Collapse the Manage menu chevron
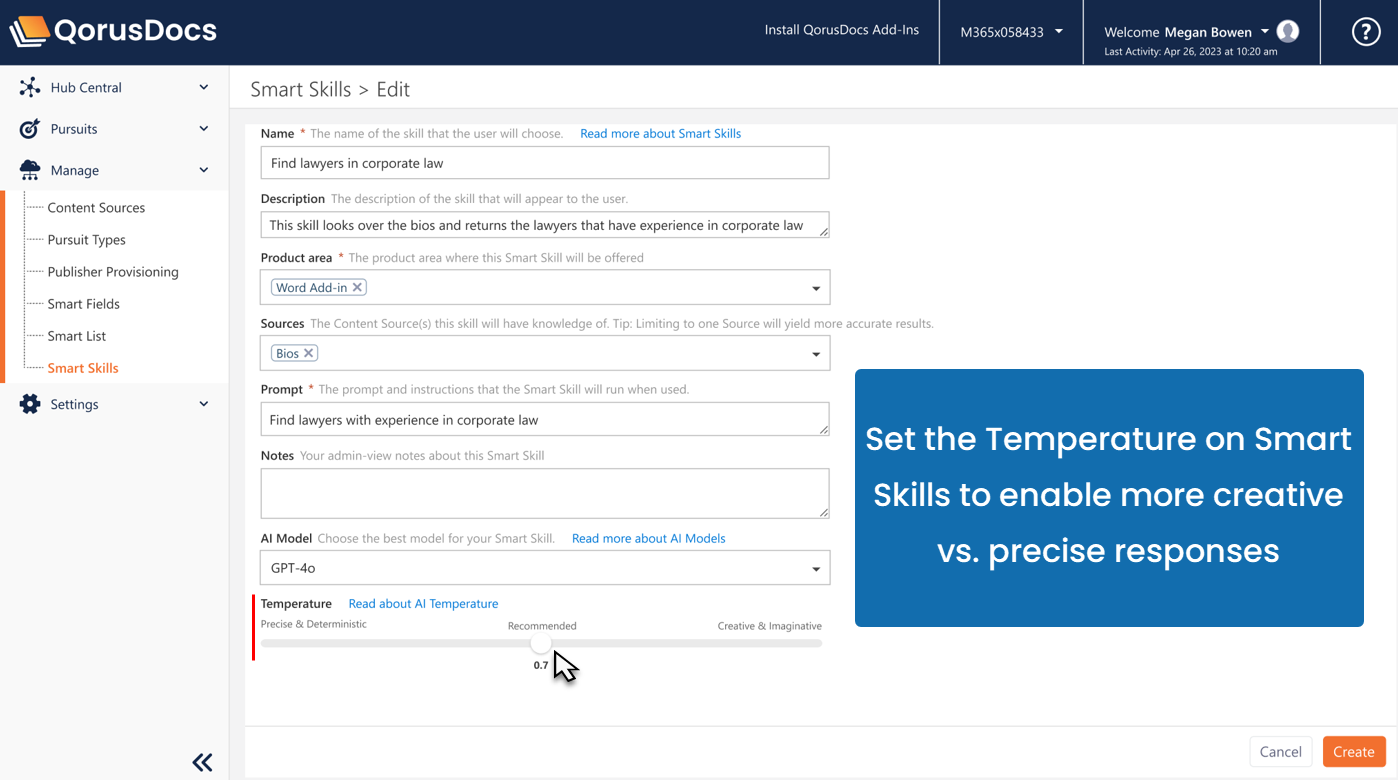Image resolution: width=1398 pixels, height=780 pixels. coord(204,170)
